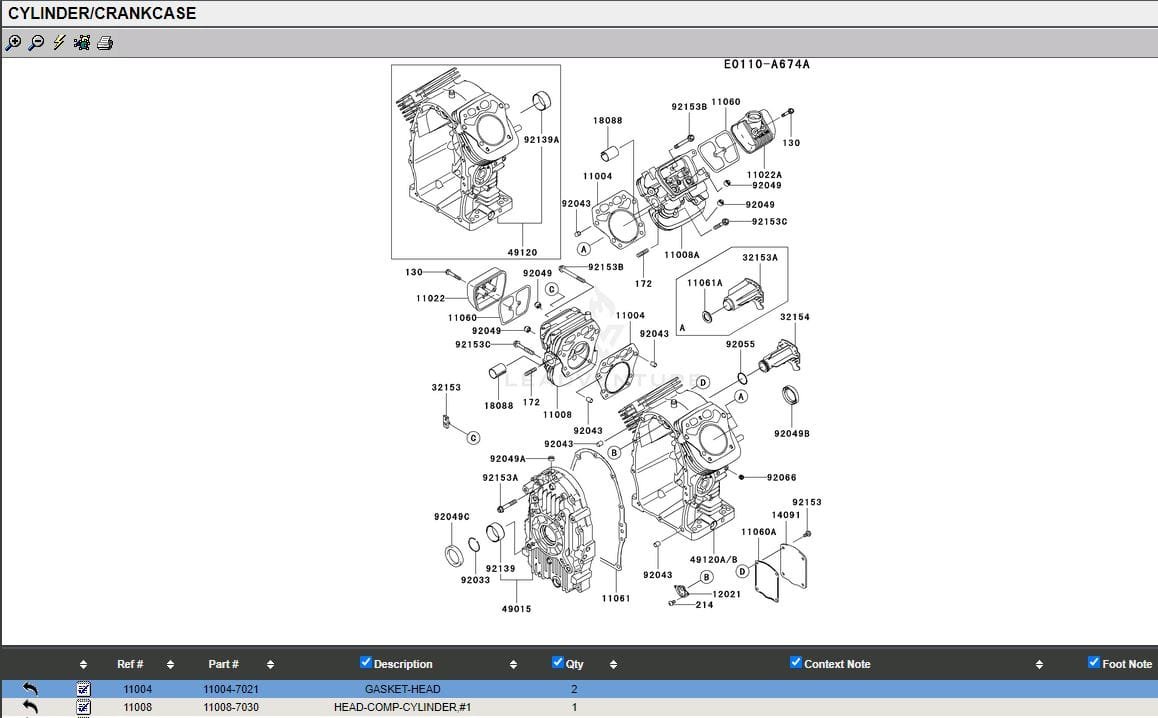Click the Ref # column header
The width and height of the screenshot is (1158, 718).
130,664
